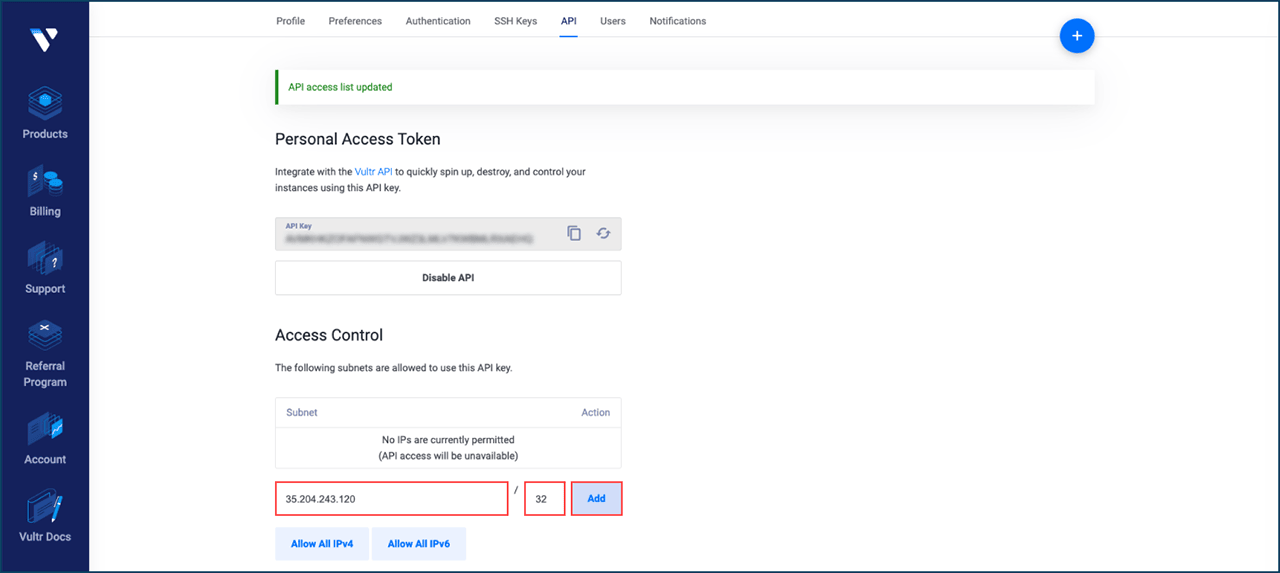Switch to the Profile tab

point(290,21)
